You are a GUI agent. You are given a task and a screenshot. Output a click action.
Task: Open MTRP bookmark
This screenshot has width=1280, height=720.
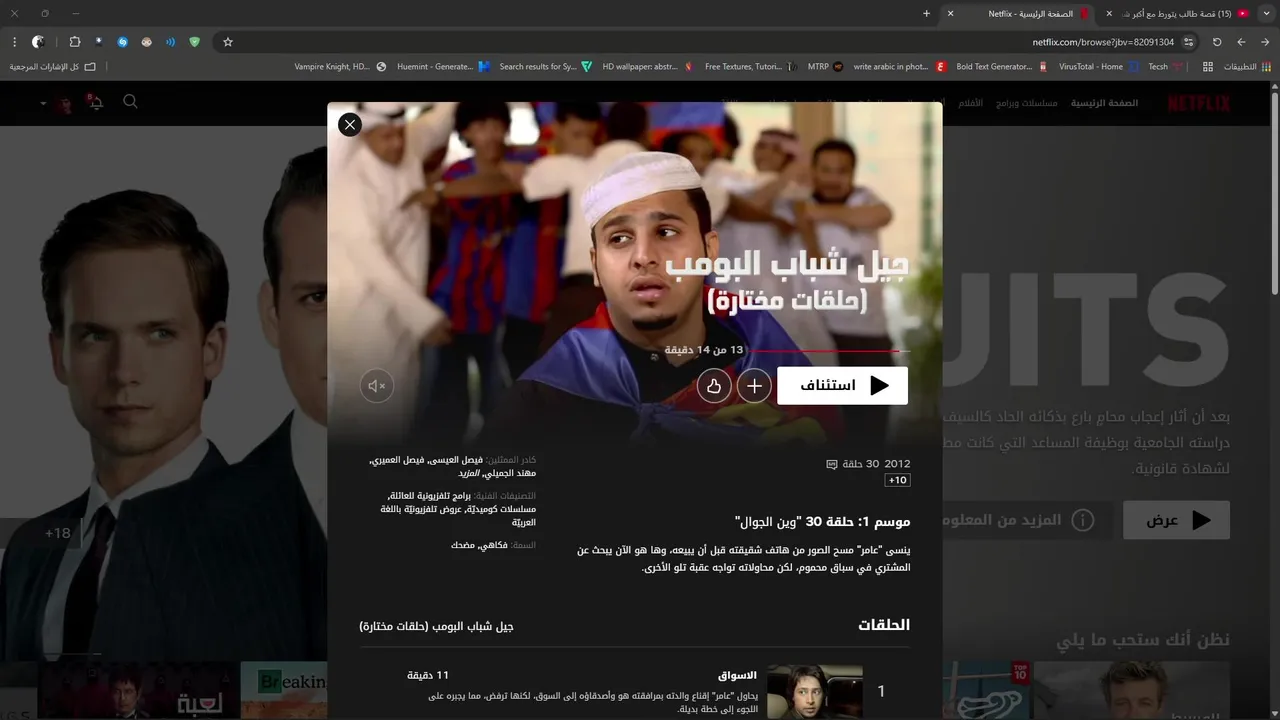pyautogui.click(x=824, y=67)
